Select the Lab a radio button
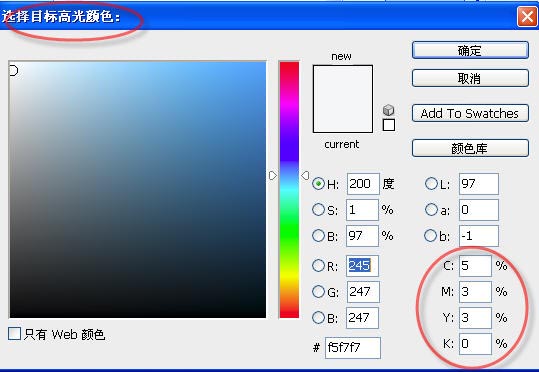Image resolution: width=539 pixels, height=372 pixels. (x=431, y=209)
